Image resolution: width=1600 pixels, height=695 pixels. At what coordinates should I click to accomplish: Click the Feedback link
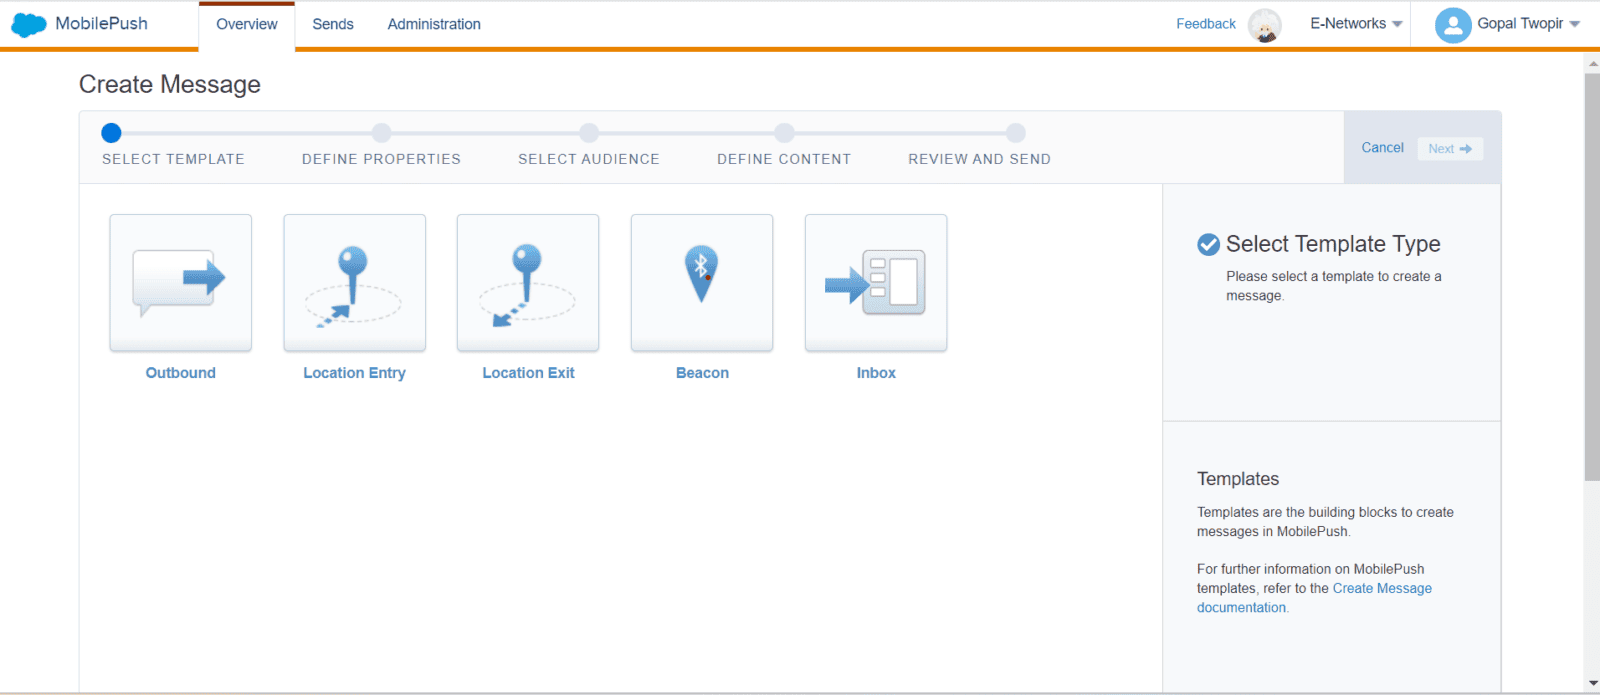tap(1205, 24)
